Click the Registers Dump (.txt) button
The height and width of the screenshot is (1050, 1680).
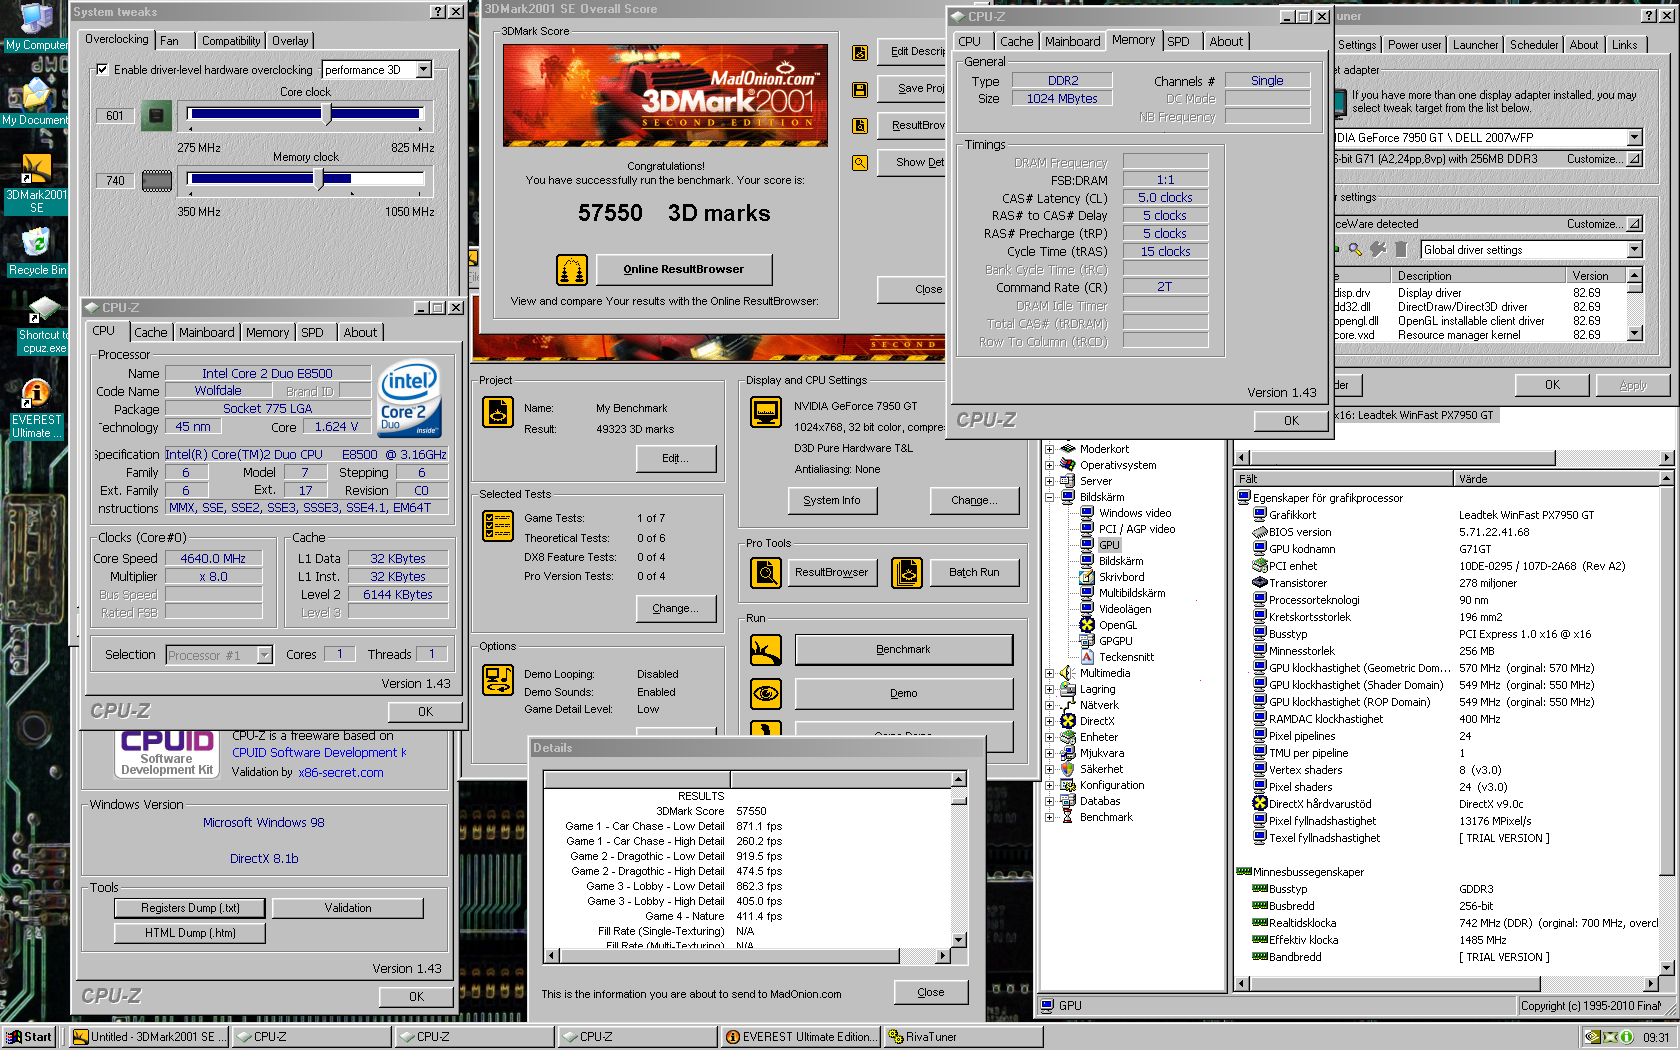point(190,908)
